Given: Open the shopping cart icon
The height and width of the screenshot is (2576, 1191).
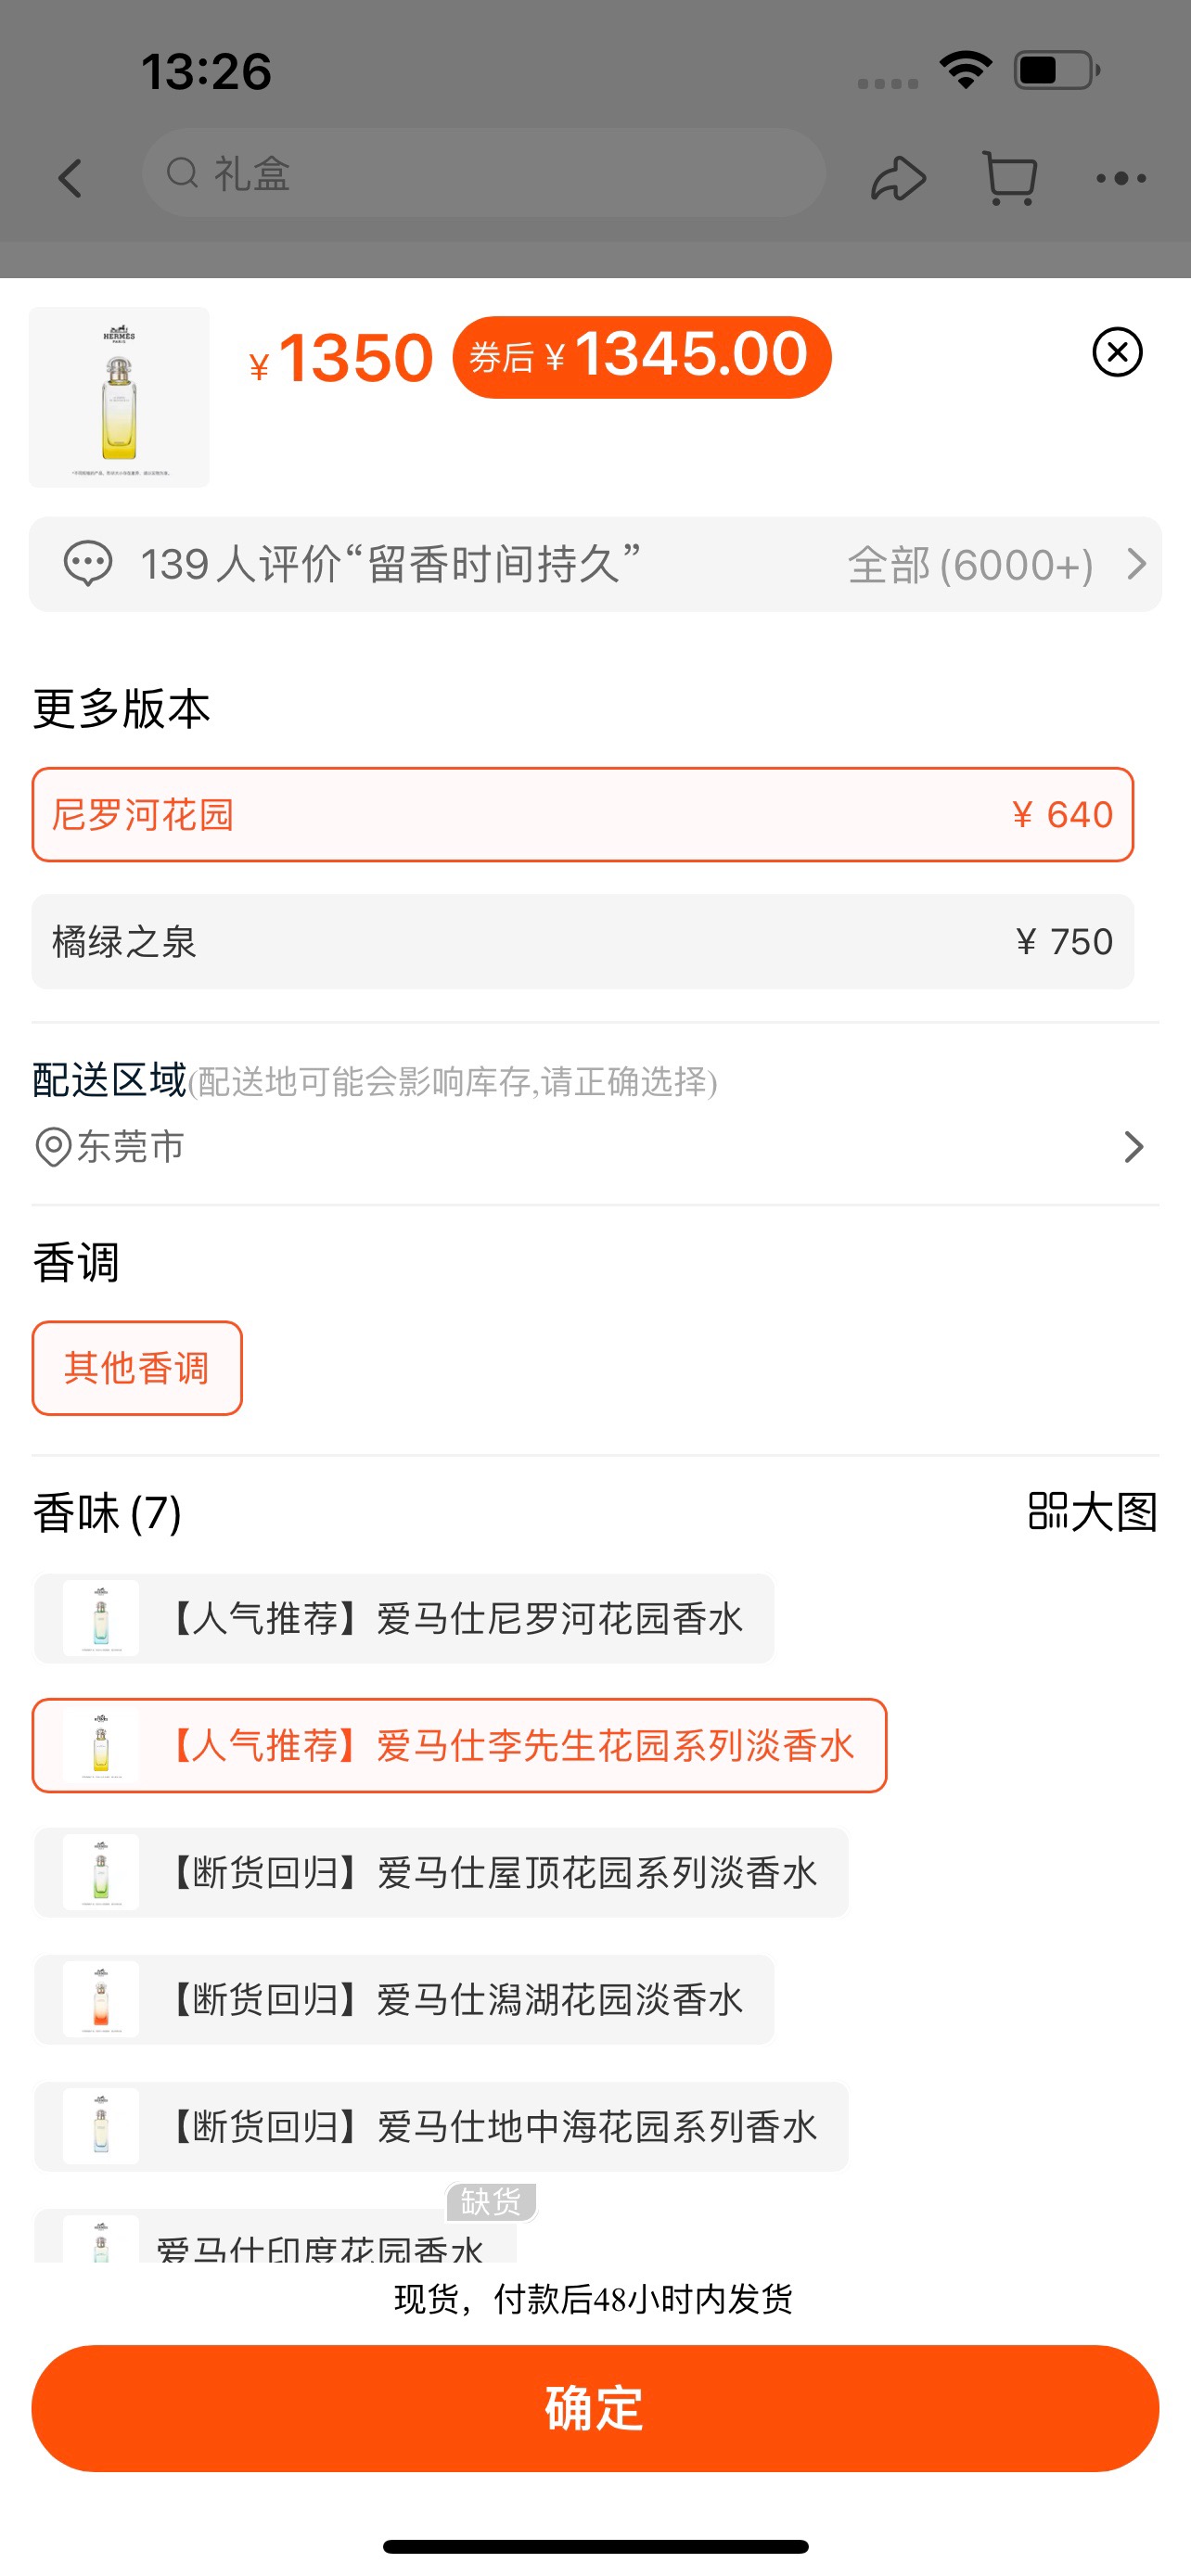Looking at the screenshot, I should tap(1010, 178).
